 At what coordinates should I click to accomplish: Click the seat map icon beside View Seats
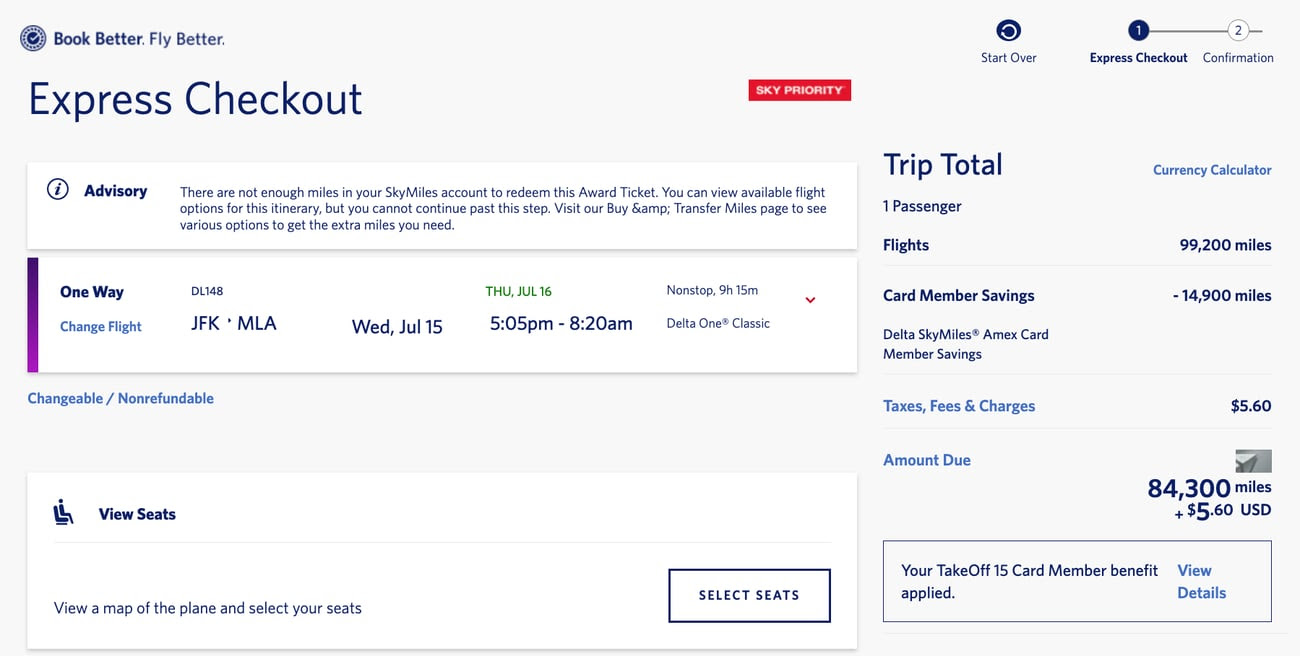[63, 511]
